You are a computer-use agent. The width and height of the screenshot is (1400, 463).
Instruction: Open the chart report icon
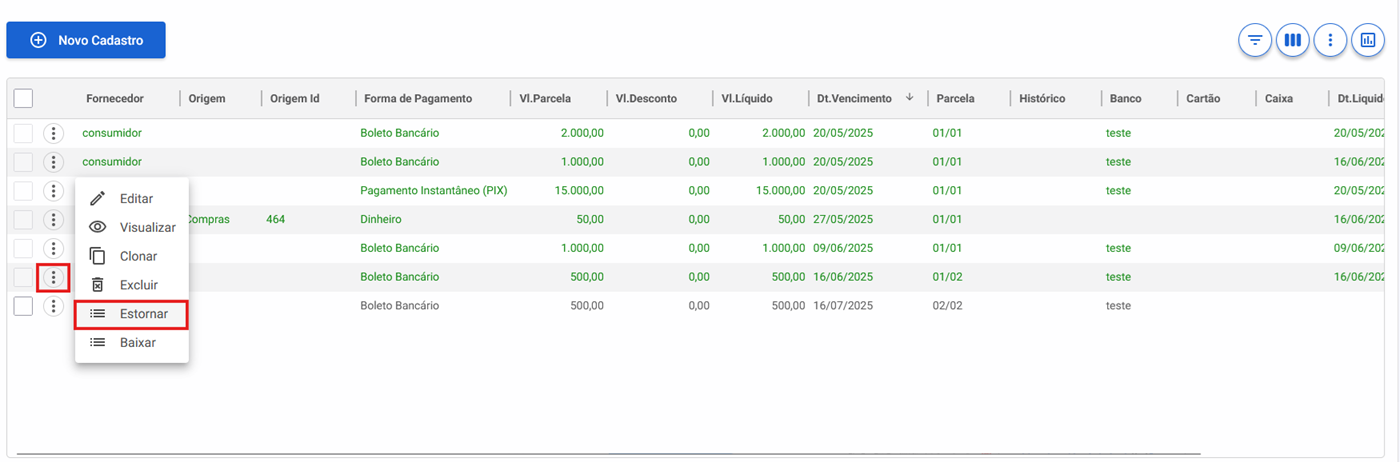click(x=1368, y=40)
